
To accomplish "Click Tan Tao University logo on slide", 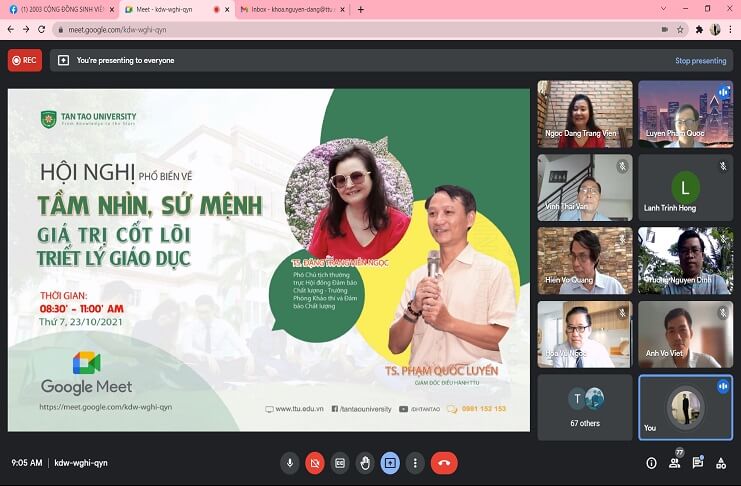I will [88, 119].
